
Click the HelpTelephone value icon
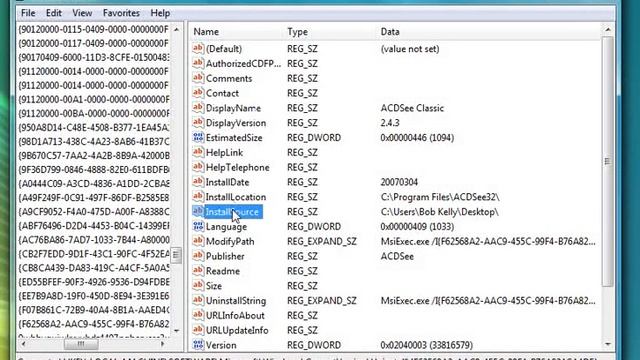click(198, 167)
